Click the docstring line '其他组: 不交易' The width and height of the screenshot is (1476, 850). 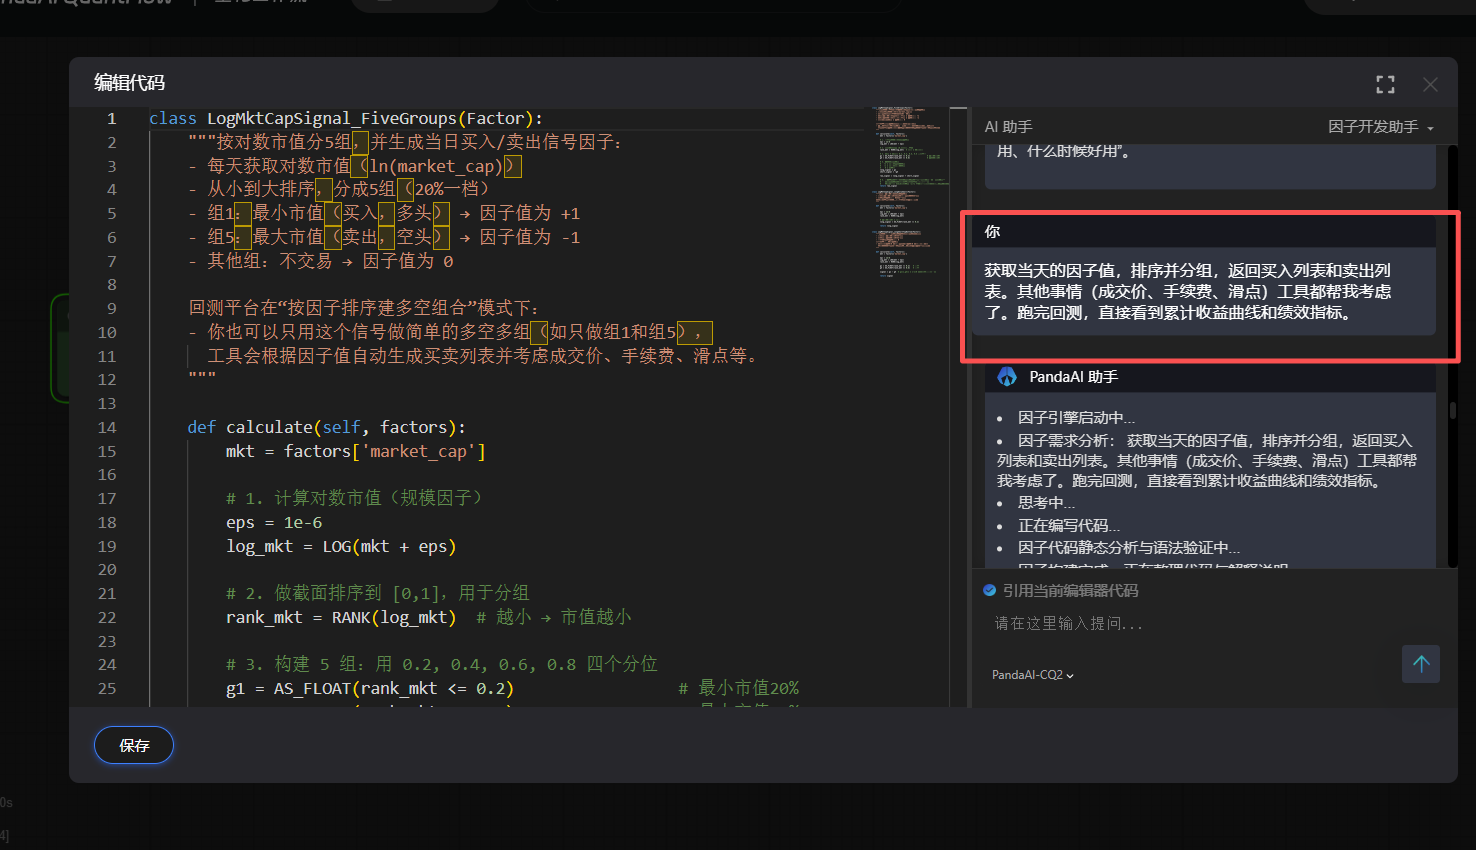[x=321, y=262]
